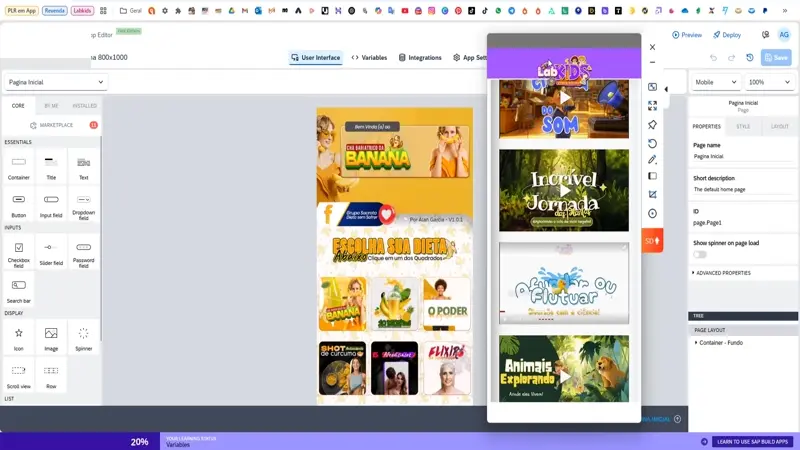Click the fullscreen expand arrows icon
The height and width of the screenshot is (450, 800).
click(653, 106)
